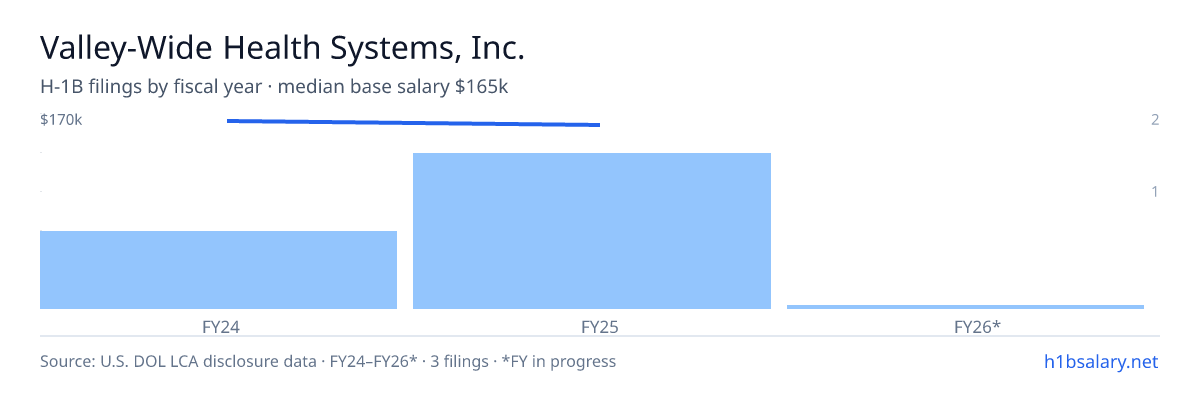Select the FY26* x-axis label

coord(965,326)
